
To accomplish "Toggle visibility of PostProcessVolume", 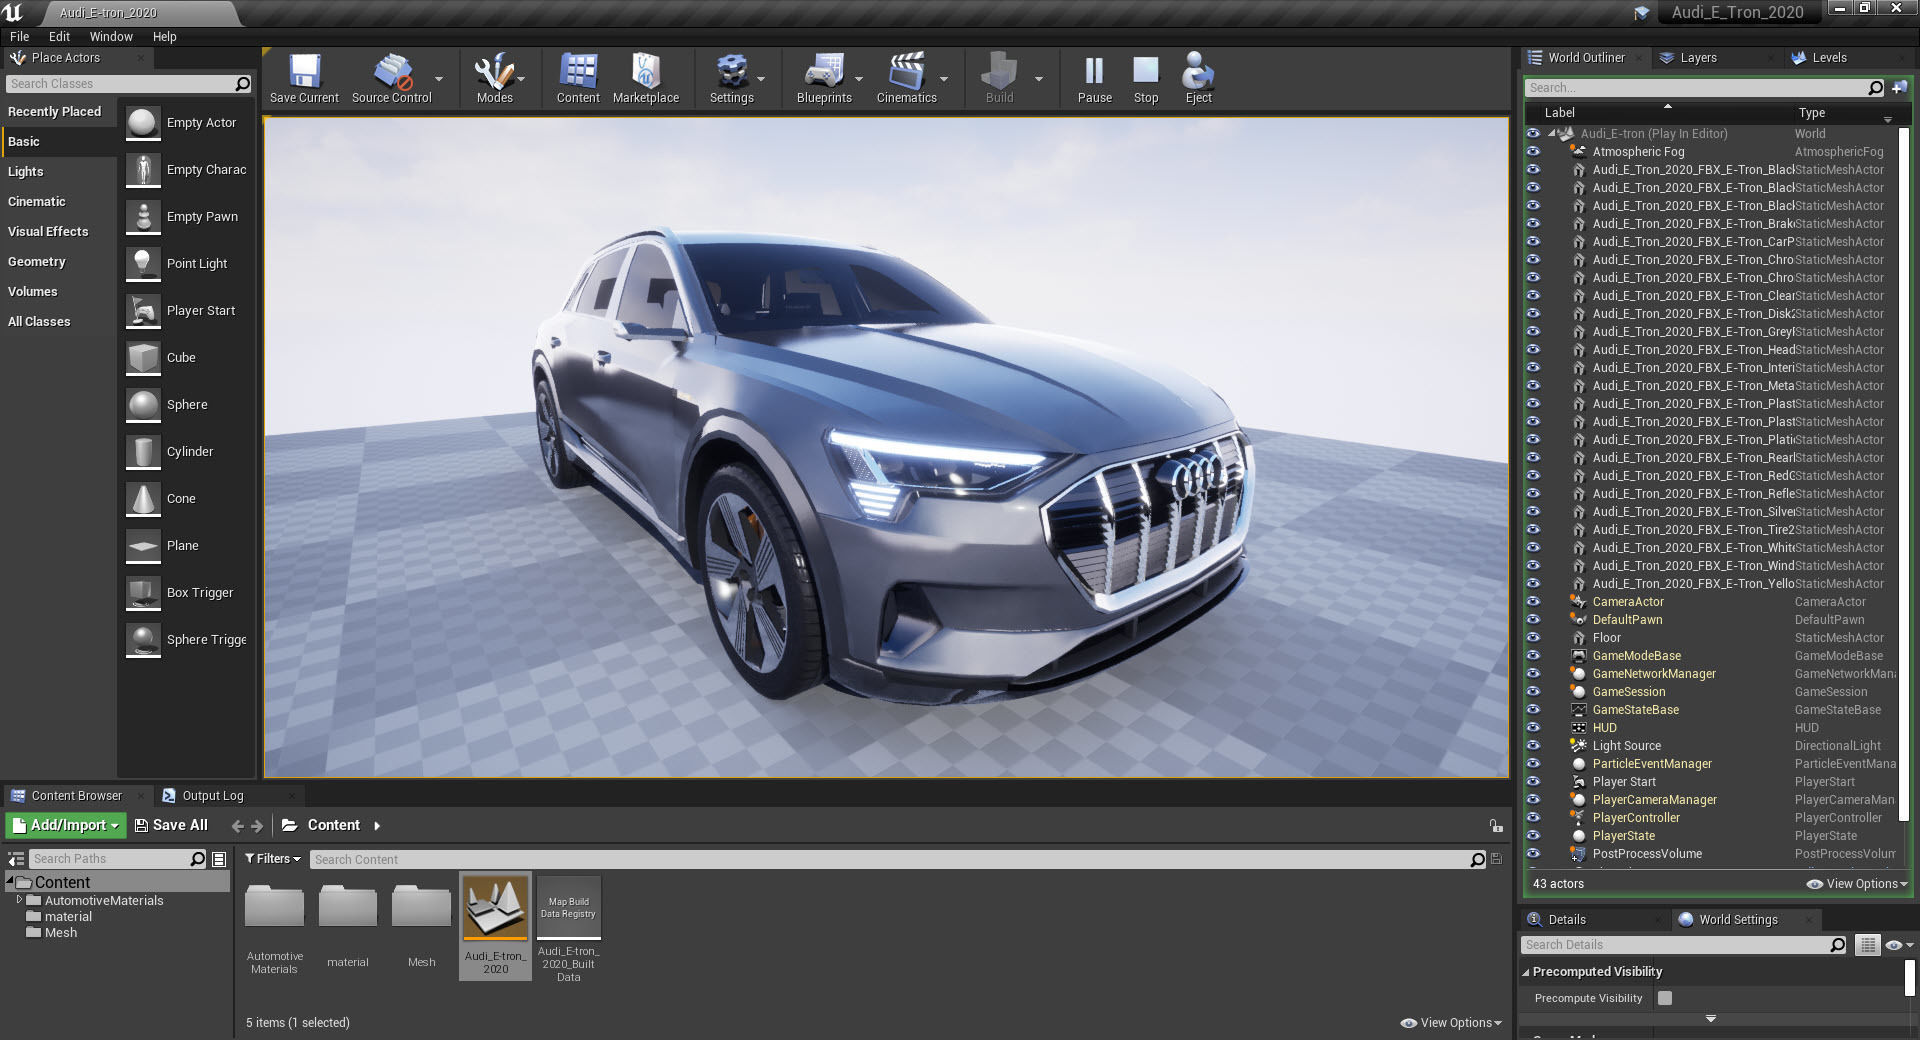I will pyautogui.click(x=1533, y=854).
